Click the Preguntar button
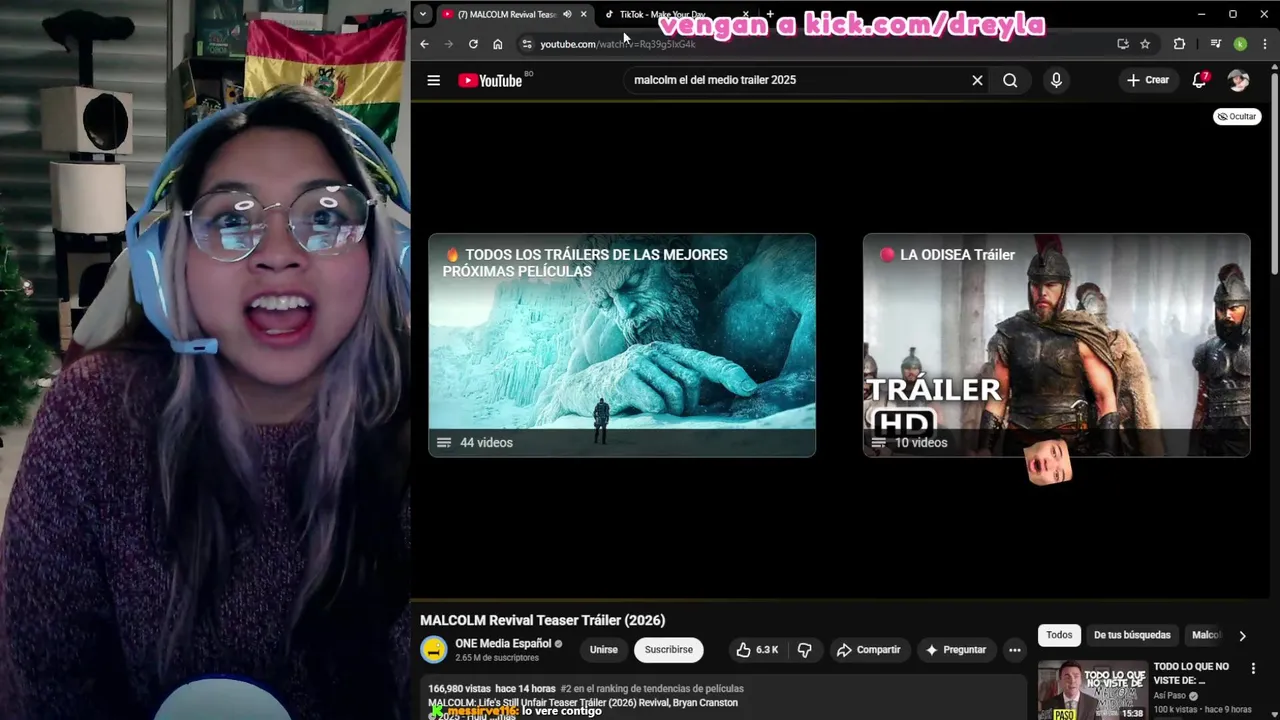 click(x=955, y=650)
